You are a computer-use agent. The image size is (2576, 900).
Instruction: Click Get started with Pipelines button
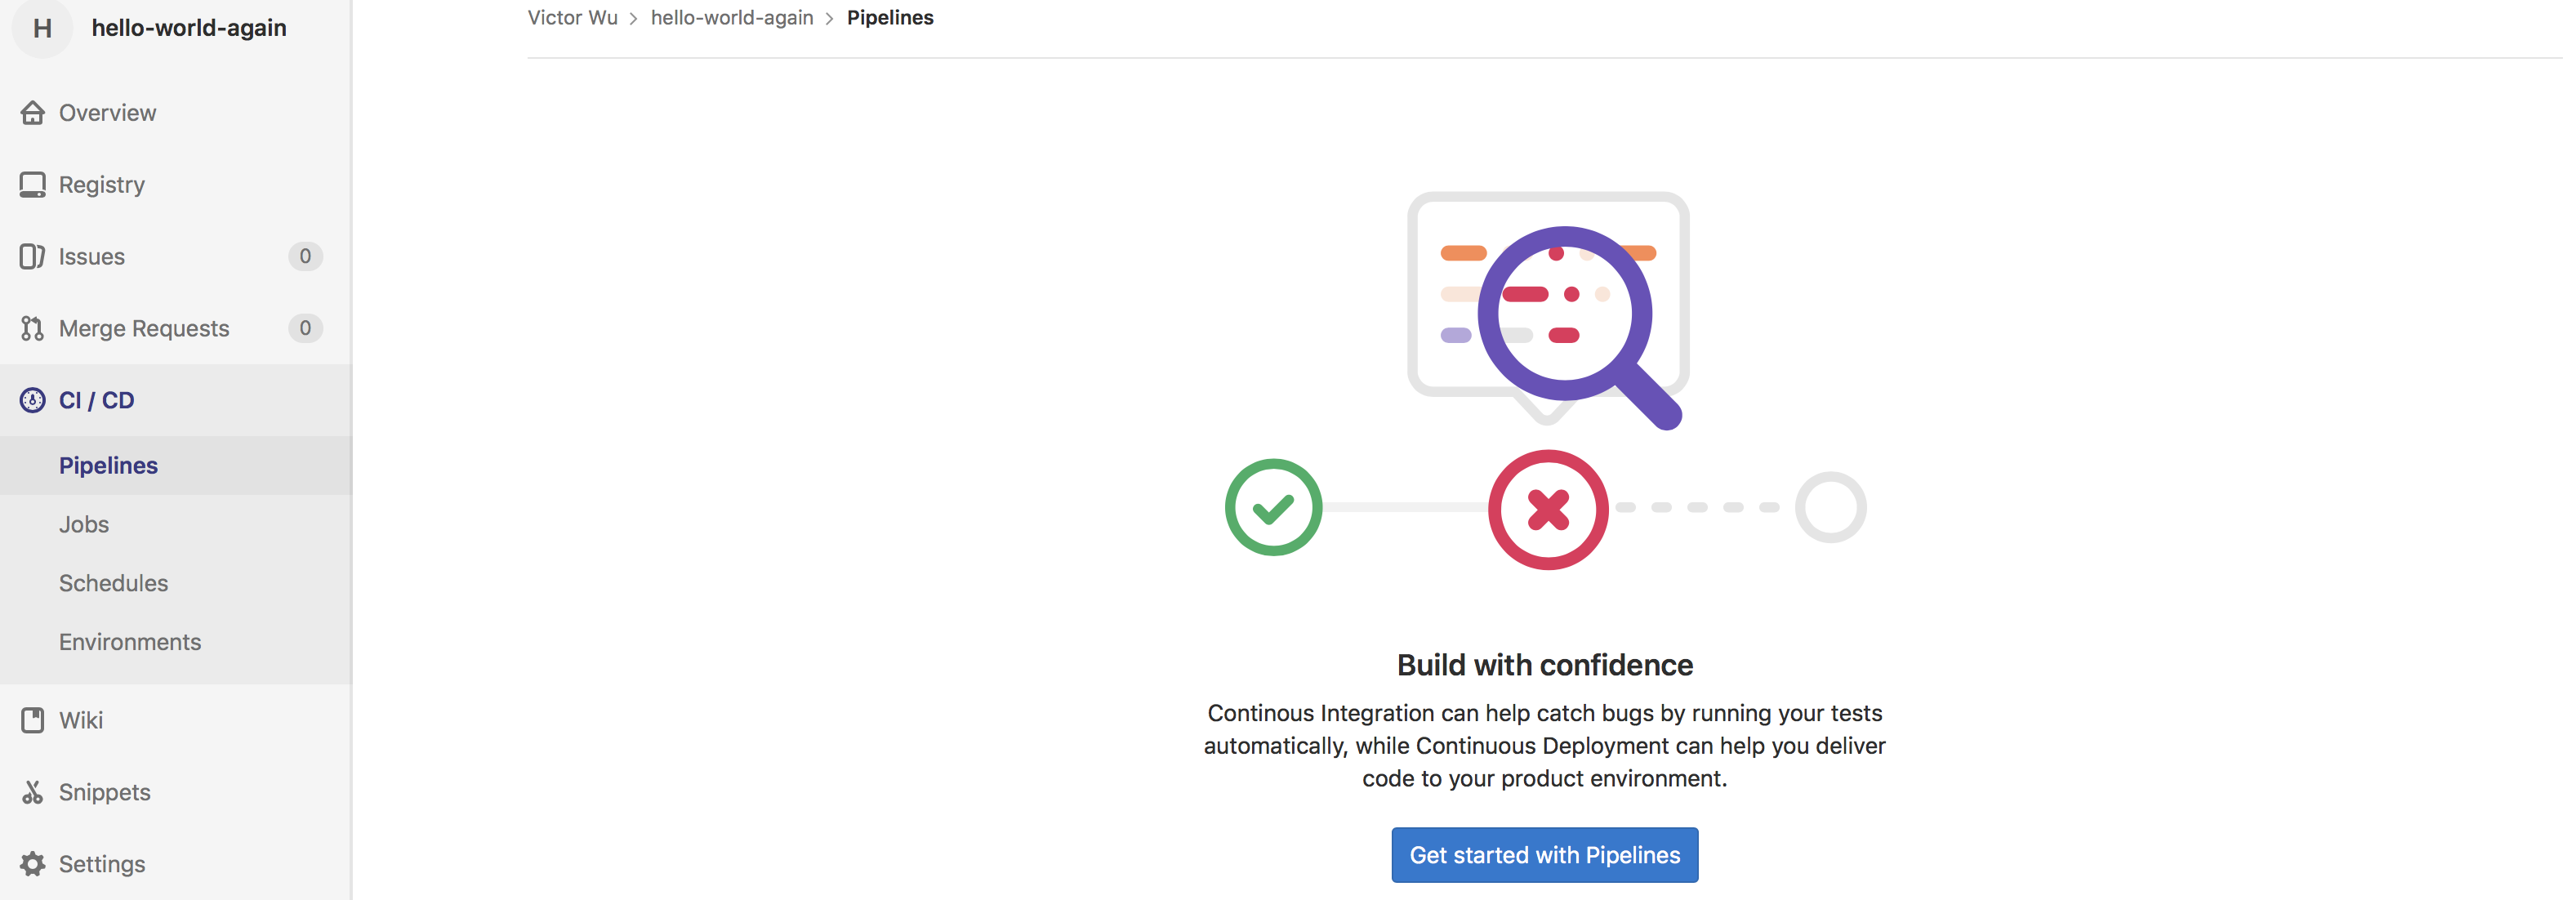(x=1544, y=855)
